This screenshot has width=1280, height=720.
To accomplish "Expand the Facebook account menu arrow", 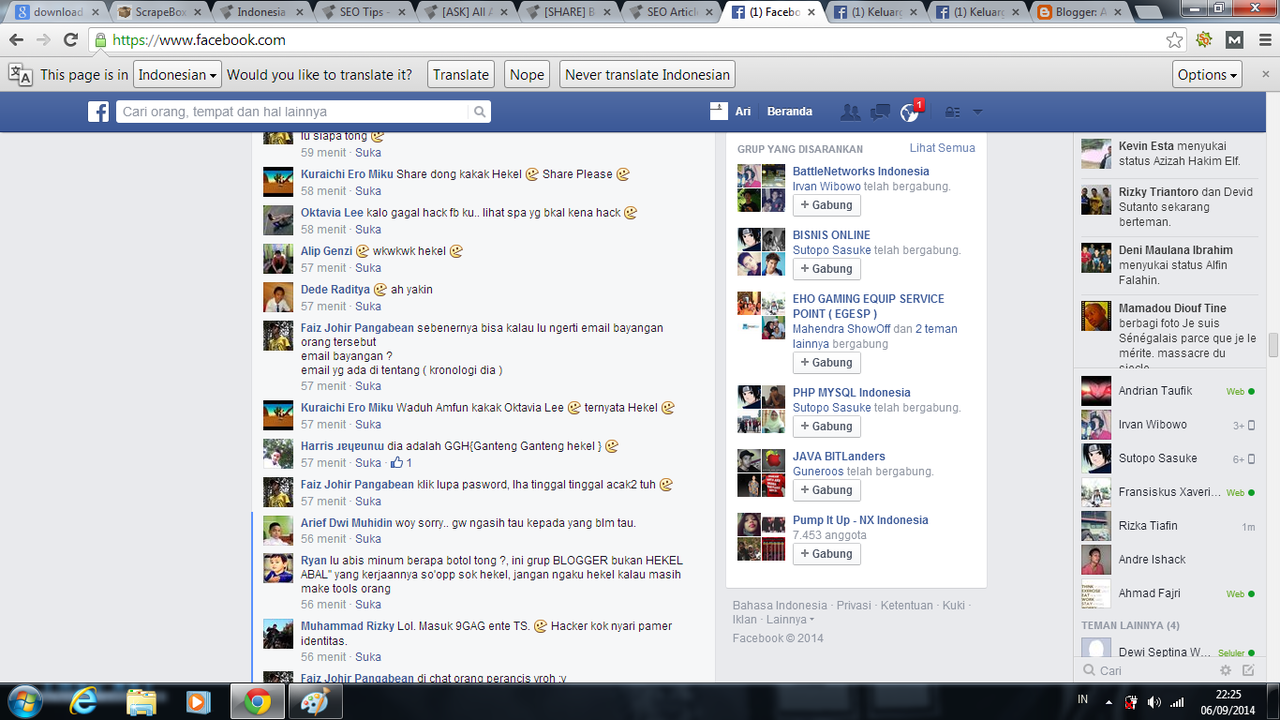I will [978, 112].
